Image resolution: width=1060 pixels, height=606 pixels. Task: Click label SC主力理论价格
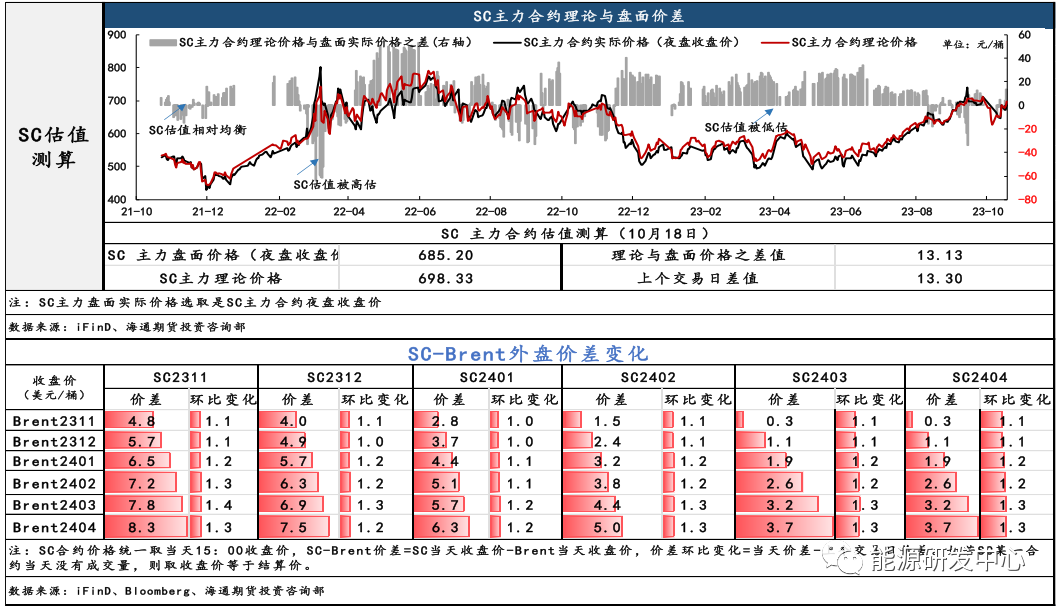click(221, 278)
